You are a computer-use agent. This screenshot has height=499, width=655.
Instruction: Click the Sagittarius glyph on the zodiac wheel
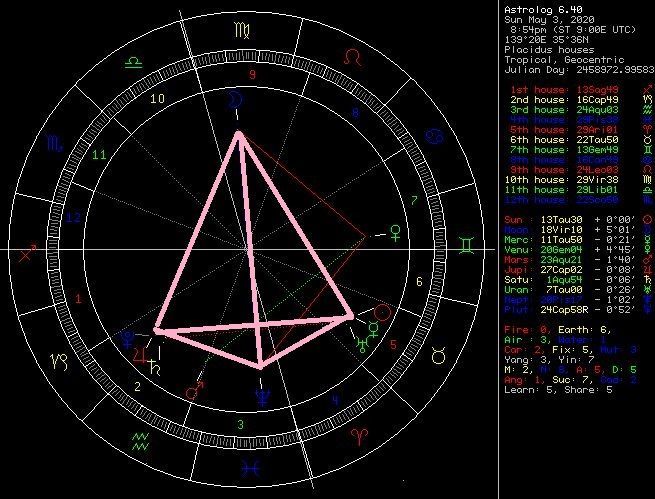(x=28, y=253)
